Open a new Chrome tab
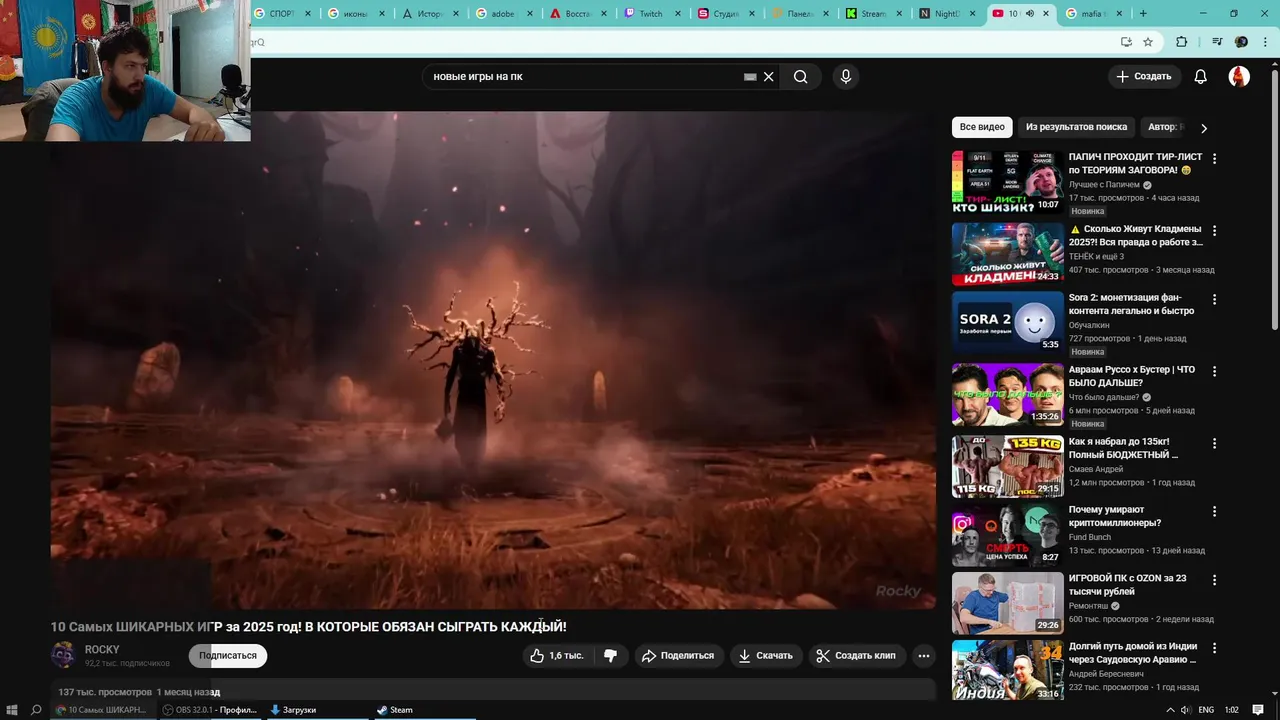This screenshot has width=1280, height=720. (1143, 14)
